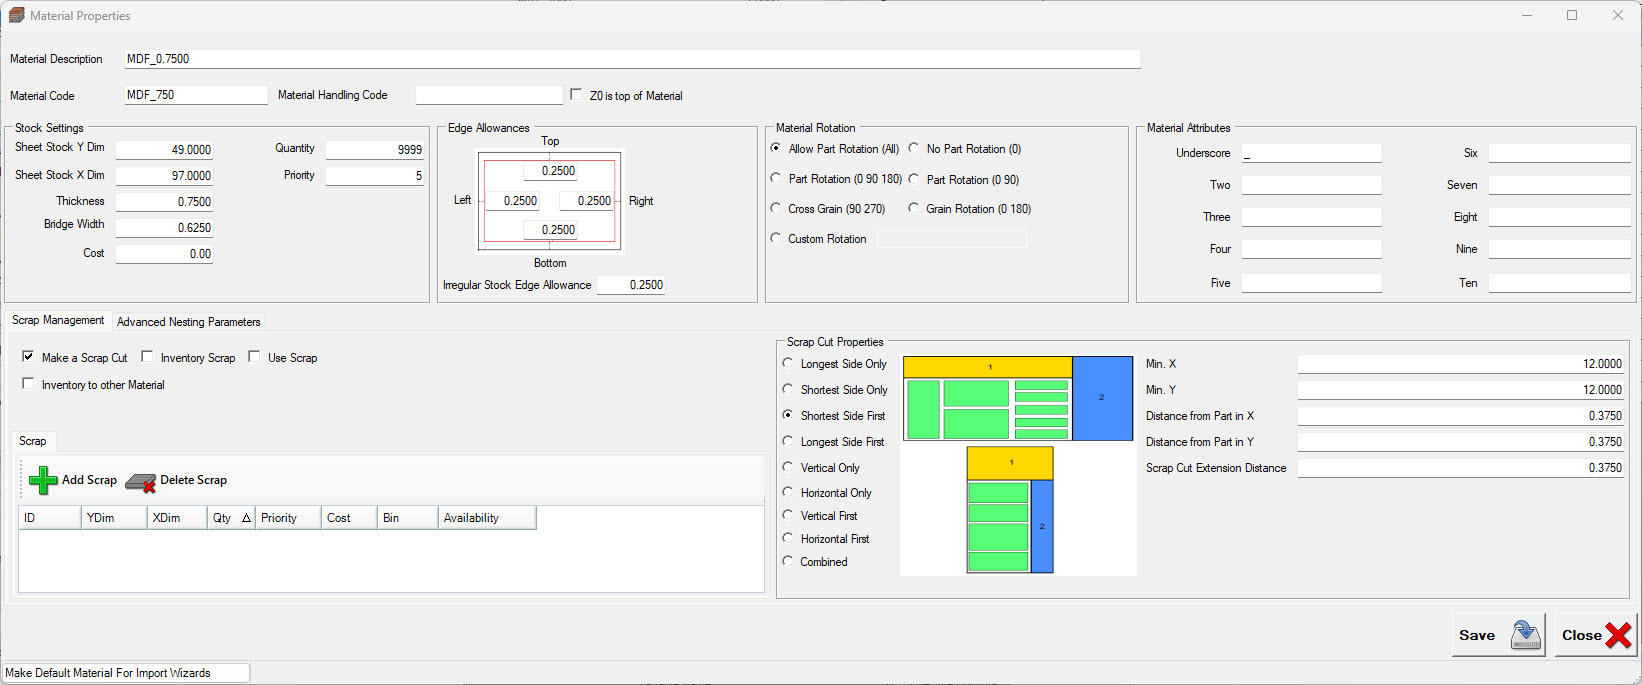
Task: Minimize the Material Properties window
Action: point(1527,15)
